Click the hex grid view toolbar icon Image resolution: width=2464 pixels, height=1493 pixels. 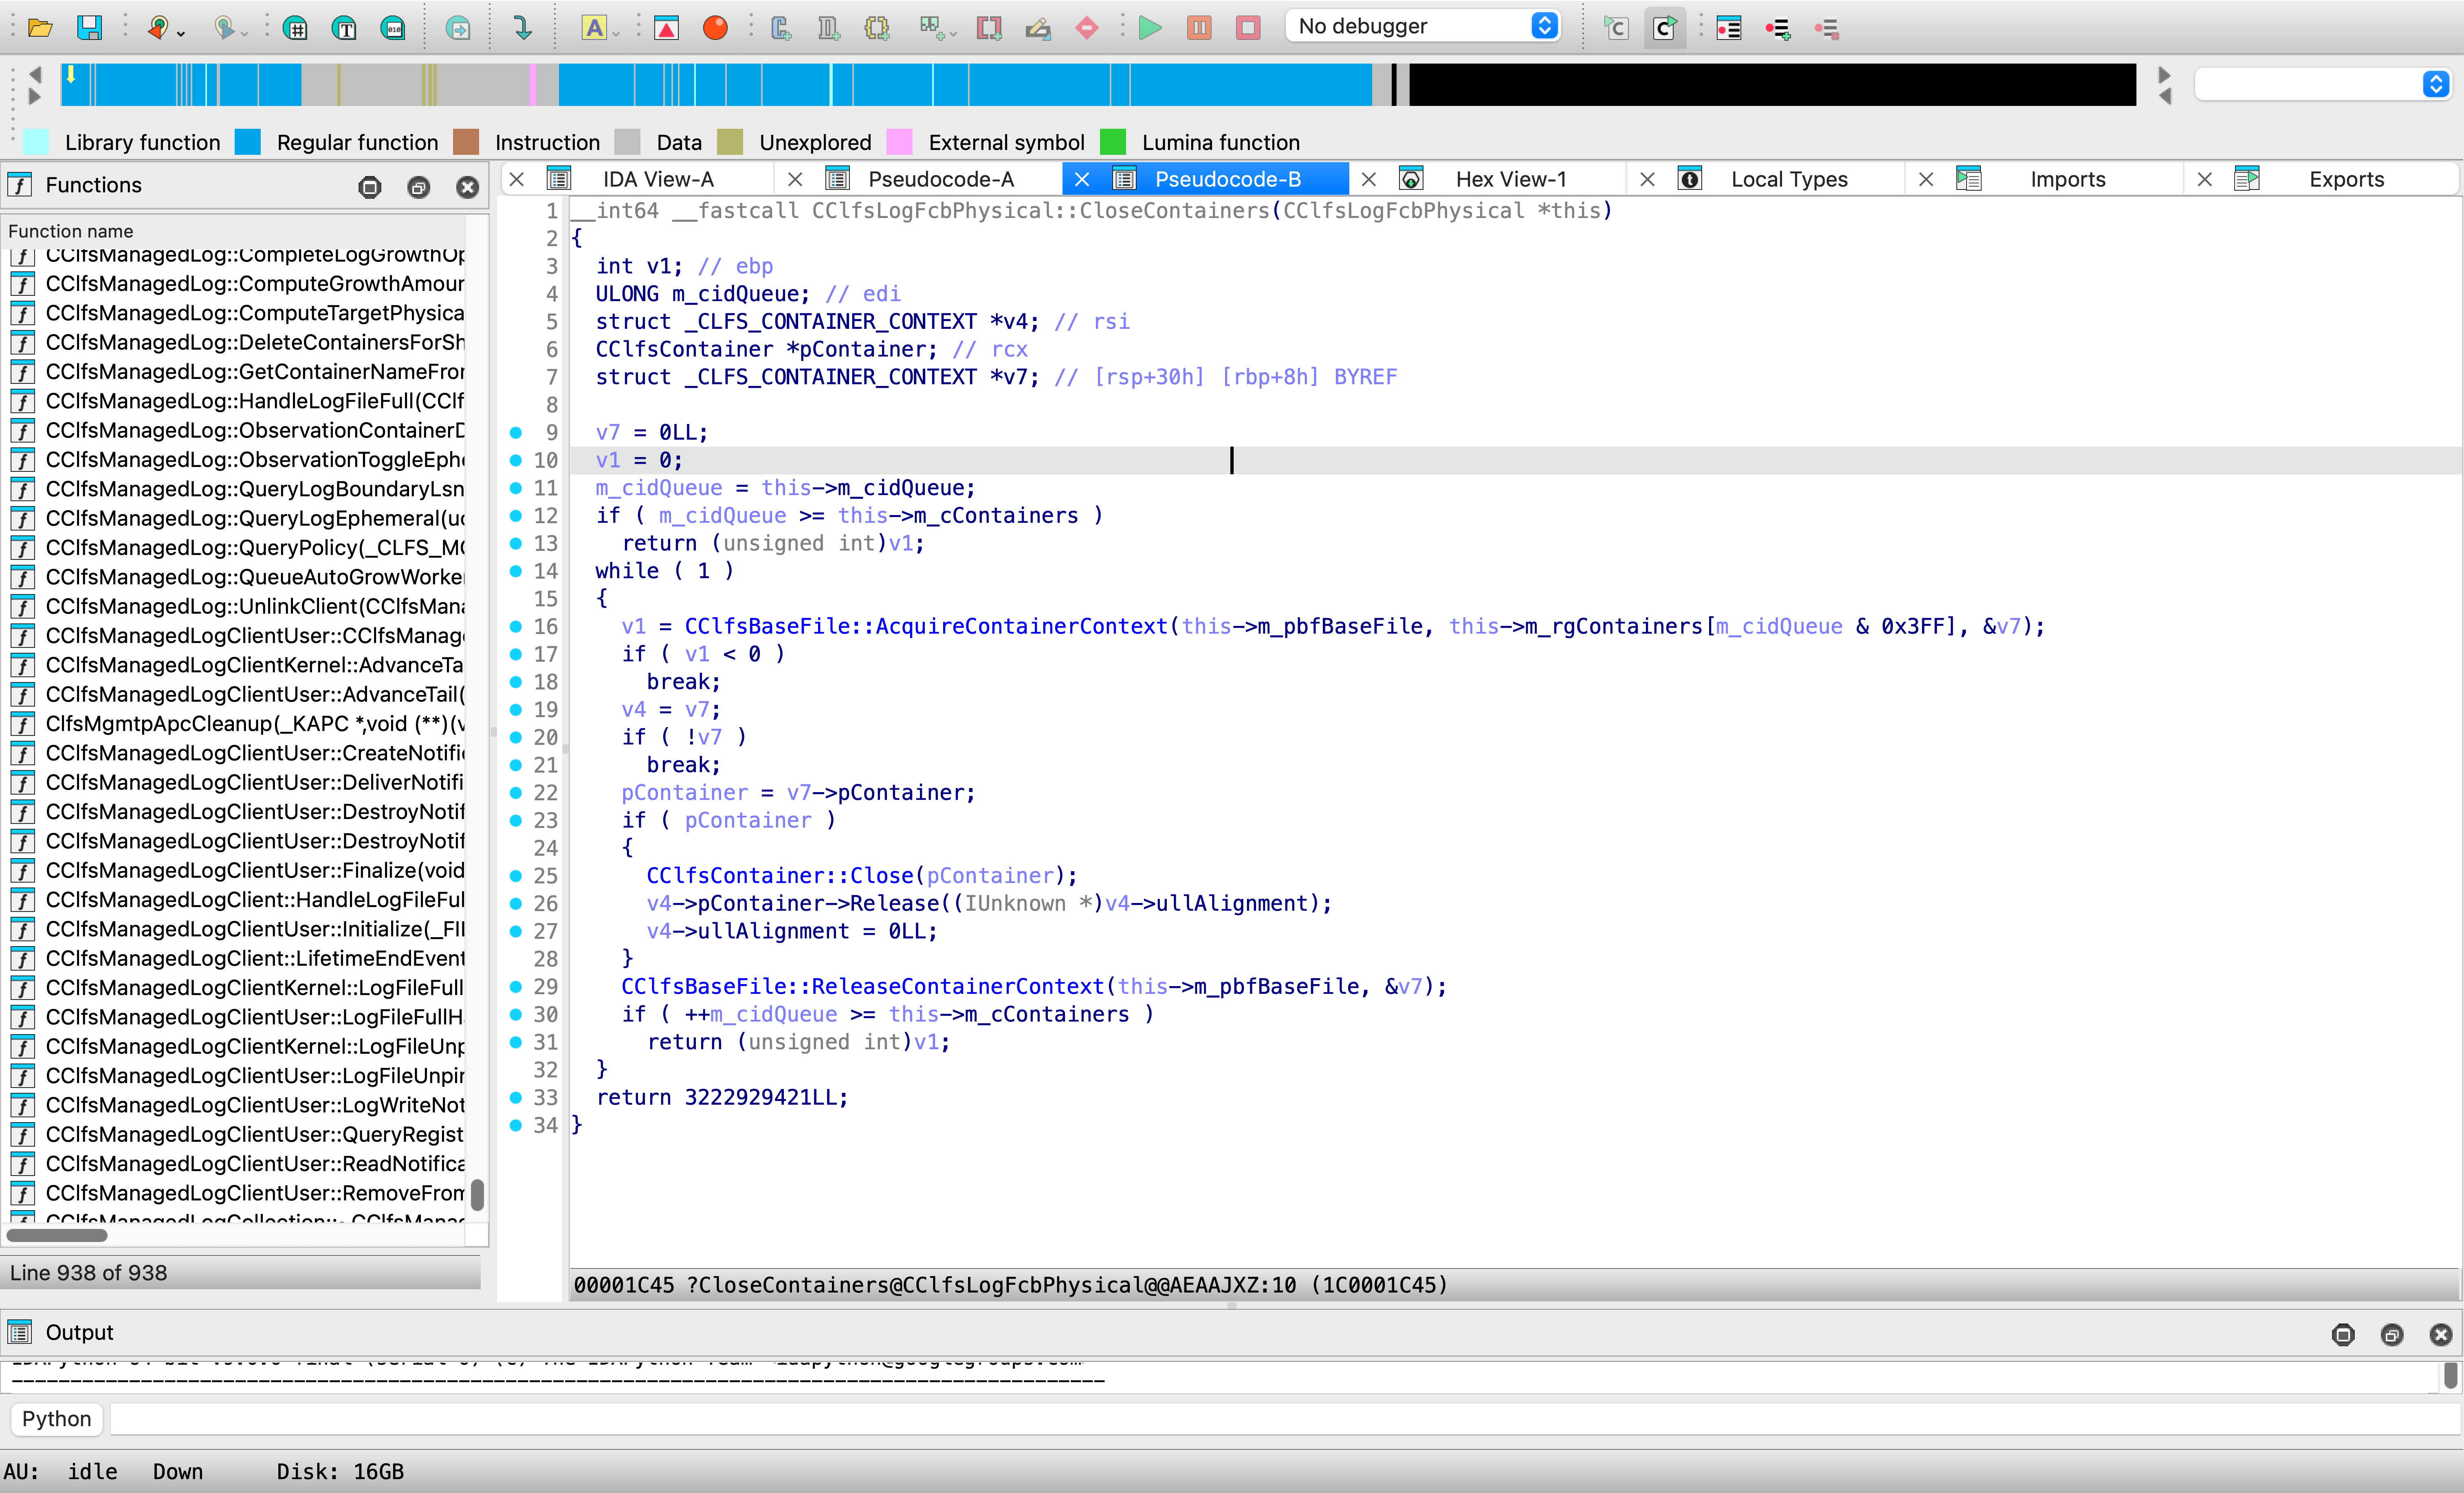[295, 28]
